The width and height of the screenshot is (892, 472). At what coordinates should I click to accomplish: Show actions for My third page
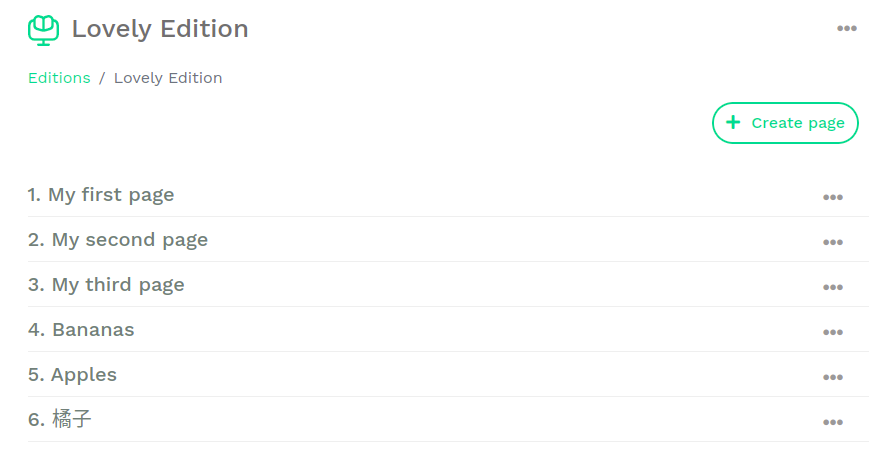tap(833, 287)
